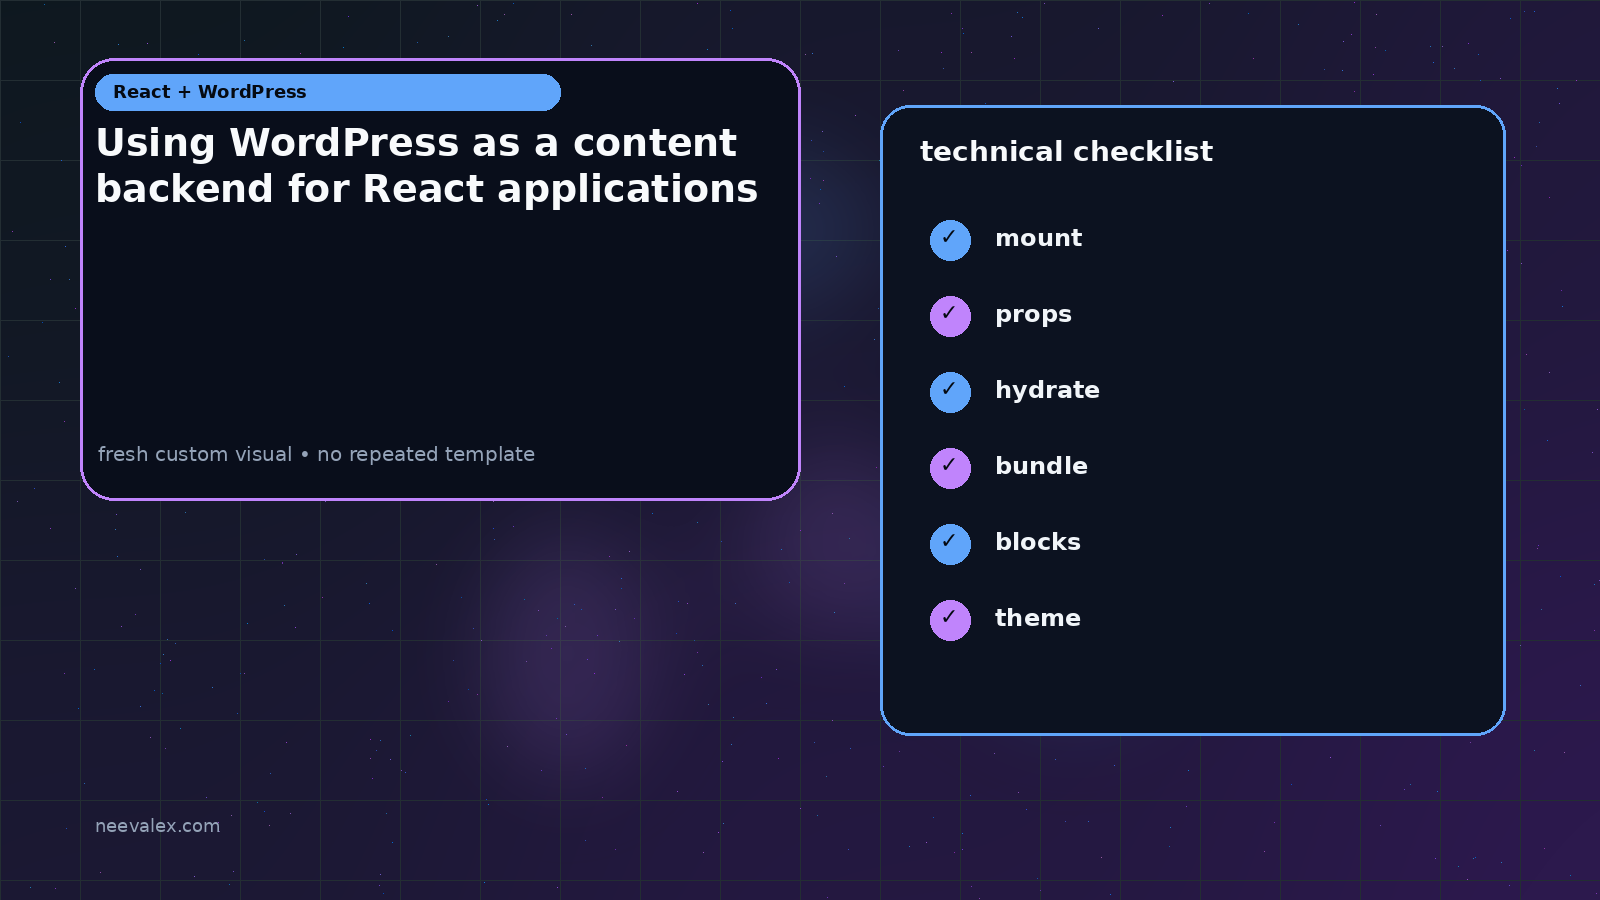Click the blue checkmark next to mount
This screenshot has height=900, width=1600.
pos(950,240)
